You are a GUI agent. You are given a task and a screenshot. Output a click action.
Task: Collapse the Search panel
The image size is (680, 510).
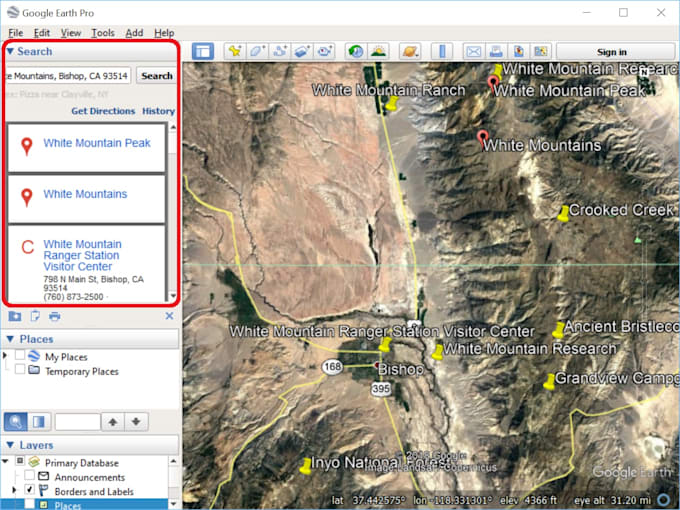pos(10,52)
